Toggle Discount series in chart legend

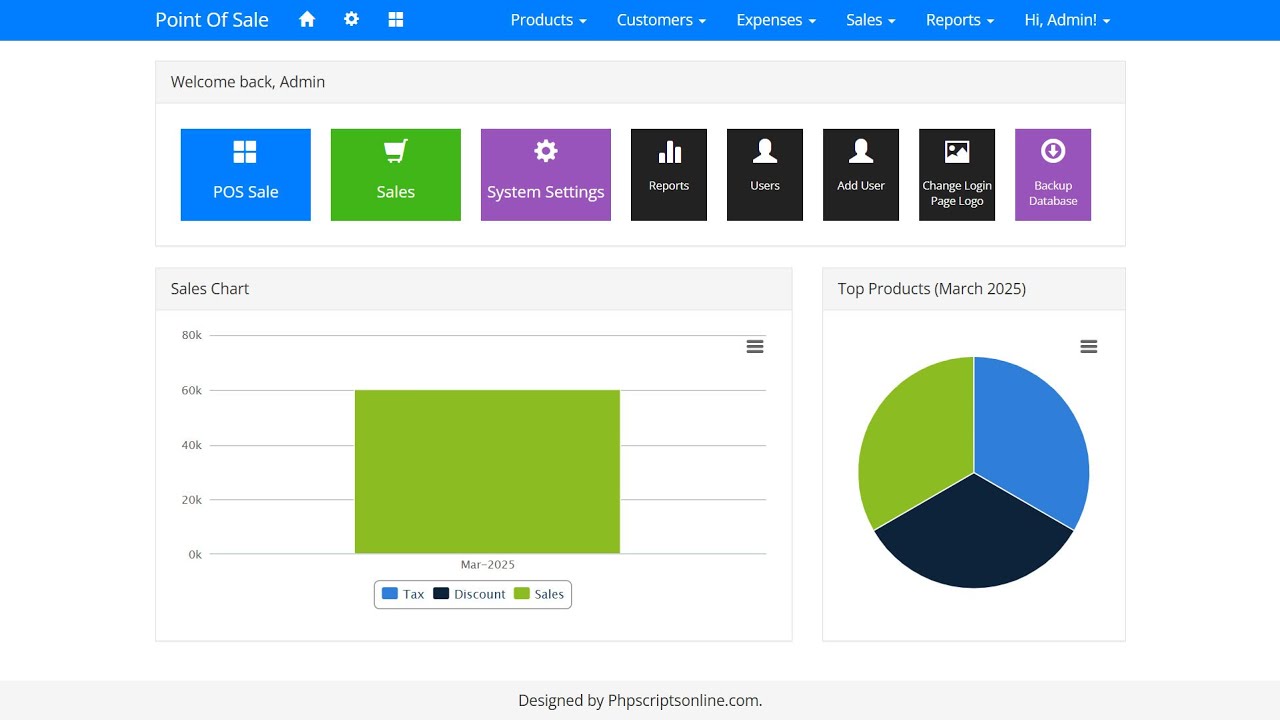[470, 594]
